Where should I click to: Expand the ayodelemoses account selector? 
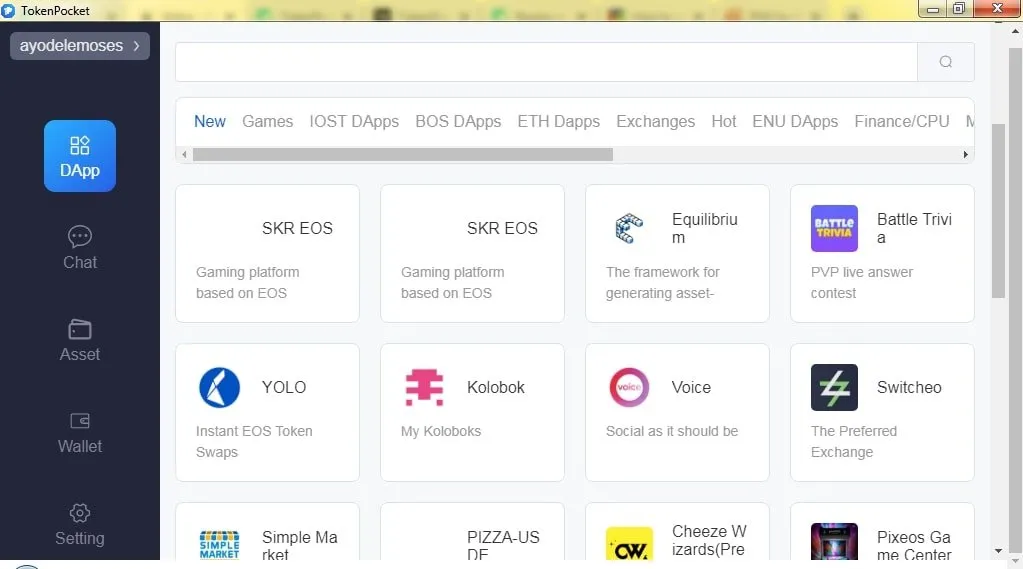pos(80,46)
